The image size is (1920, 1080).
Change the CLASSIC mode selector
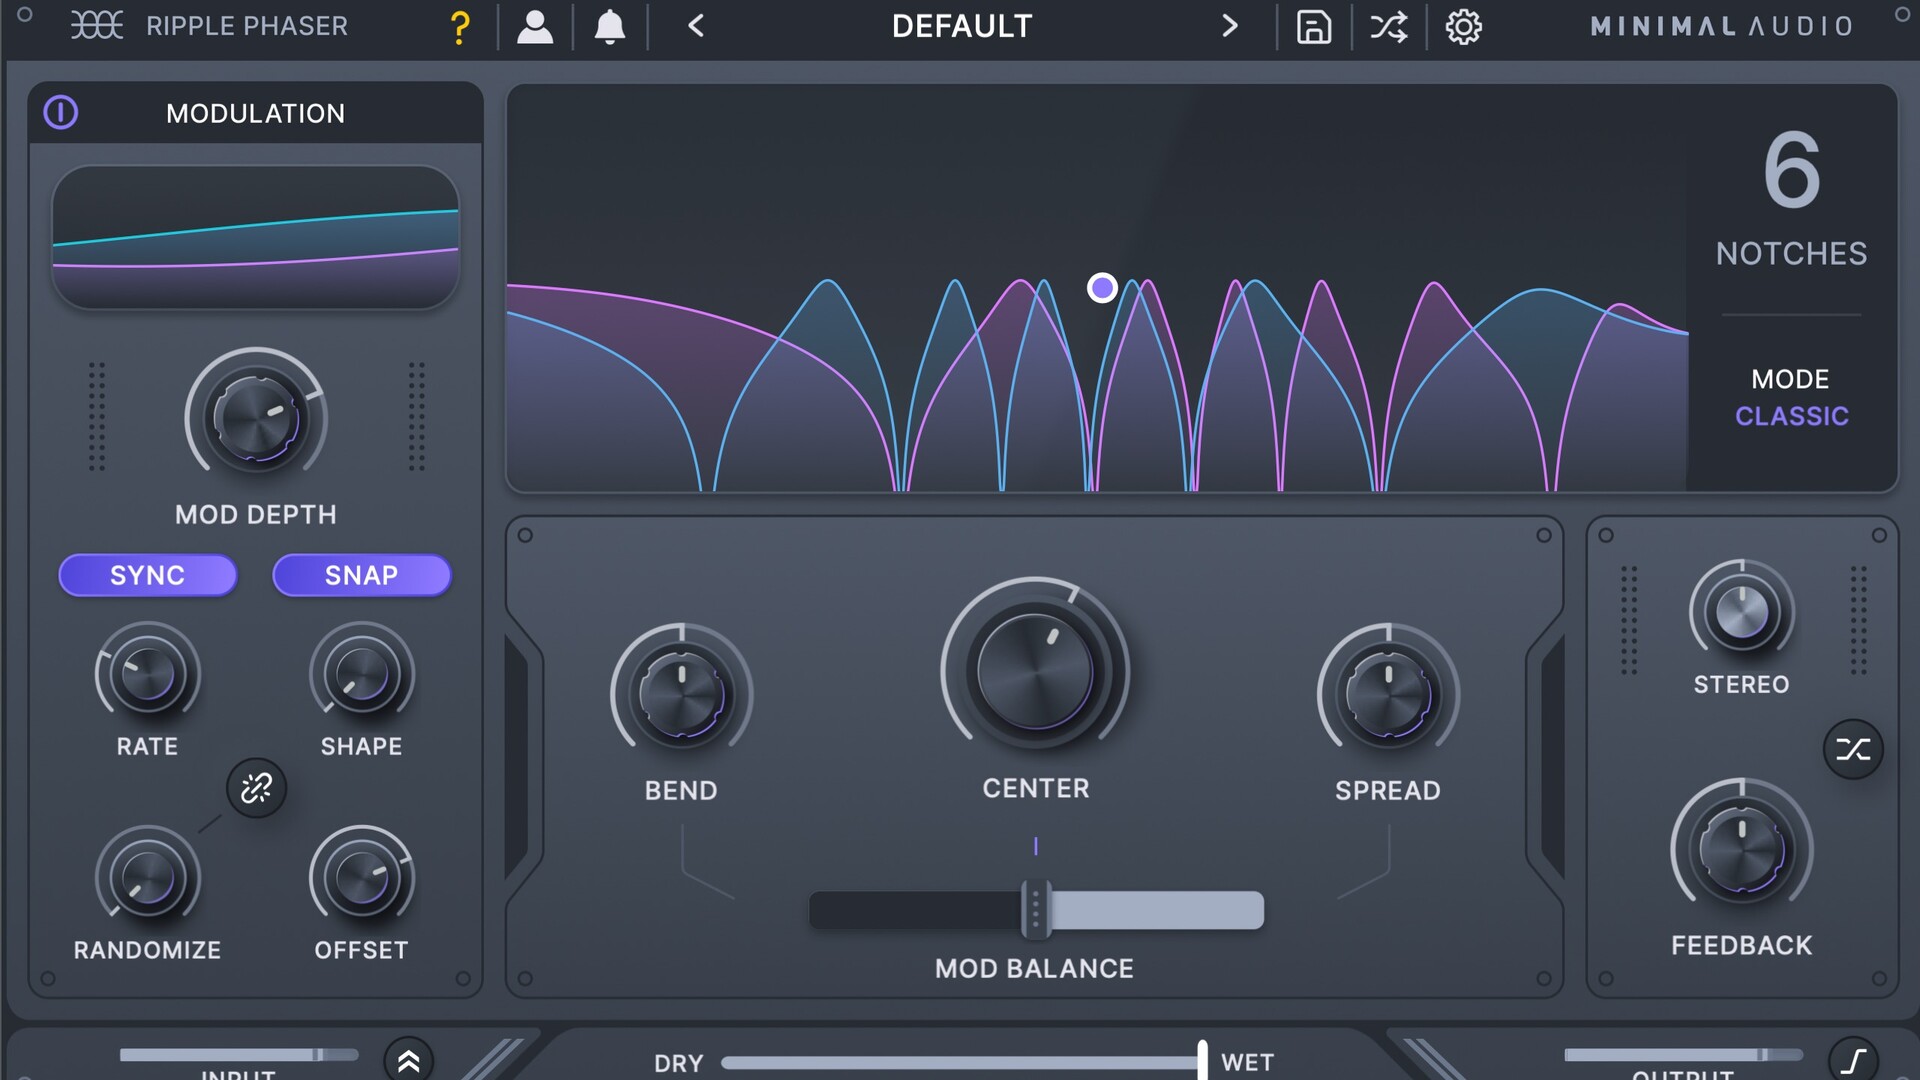pos(1791,416)
